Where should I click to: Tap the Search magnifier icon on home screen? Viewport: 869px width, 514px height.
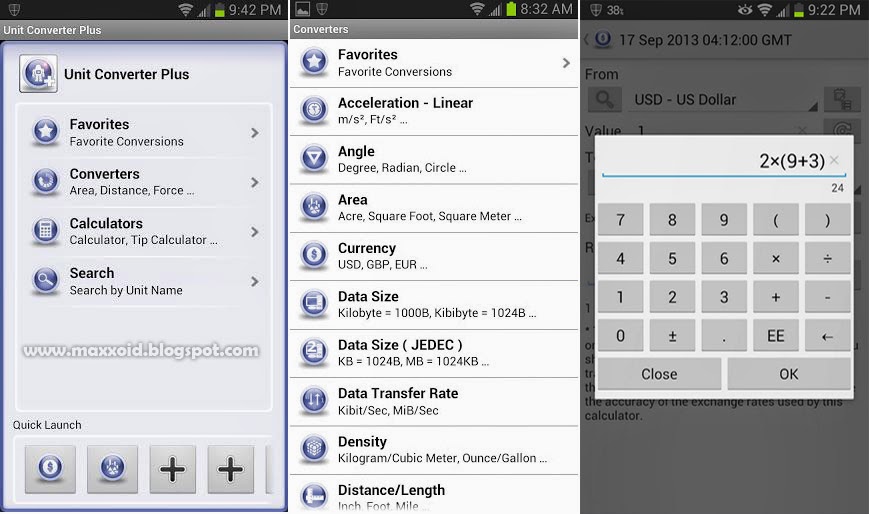coord(46,280)
